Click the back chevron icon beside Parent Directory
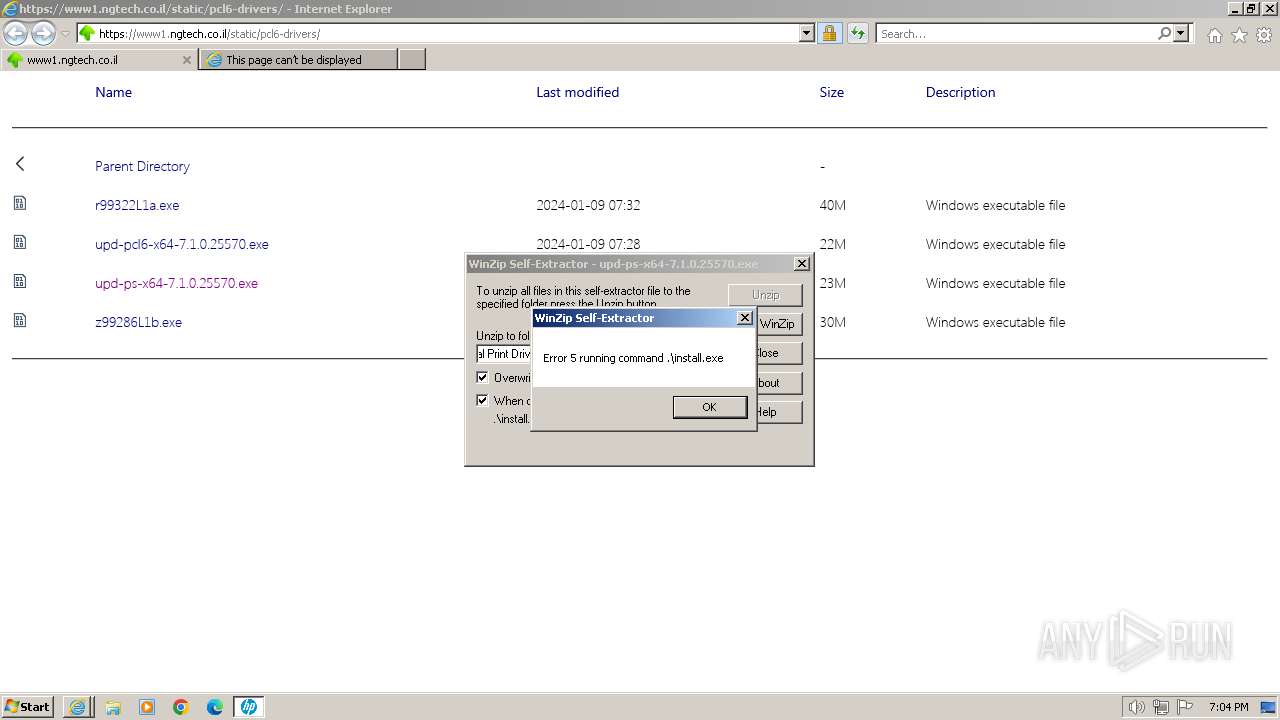 [x=20, y=164]
